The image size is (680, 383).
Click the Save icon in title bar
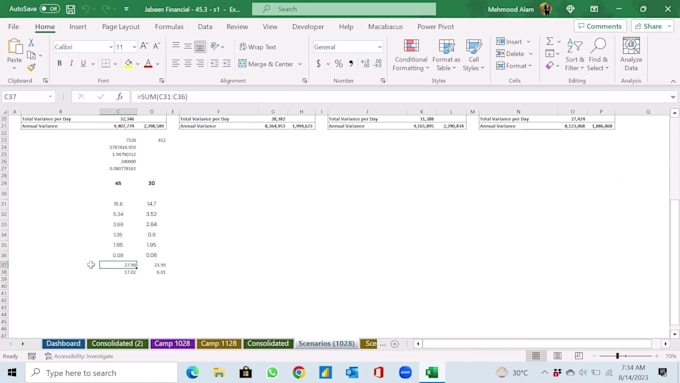pos(71,9)
